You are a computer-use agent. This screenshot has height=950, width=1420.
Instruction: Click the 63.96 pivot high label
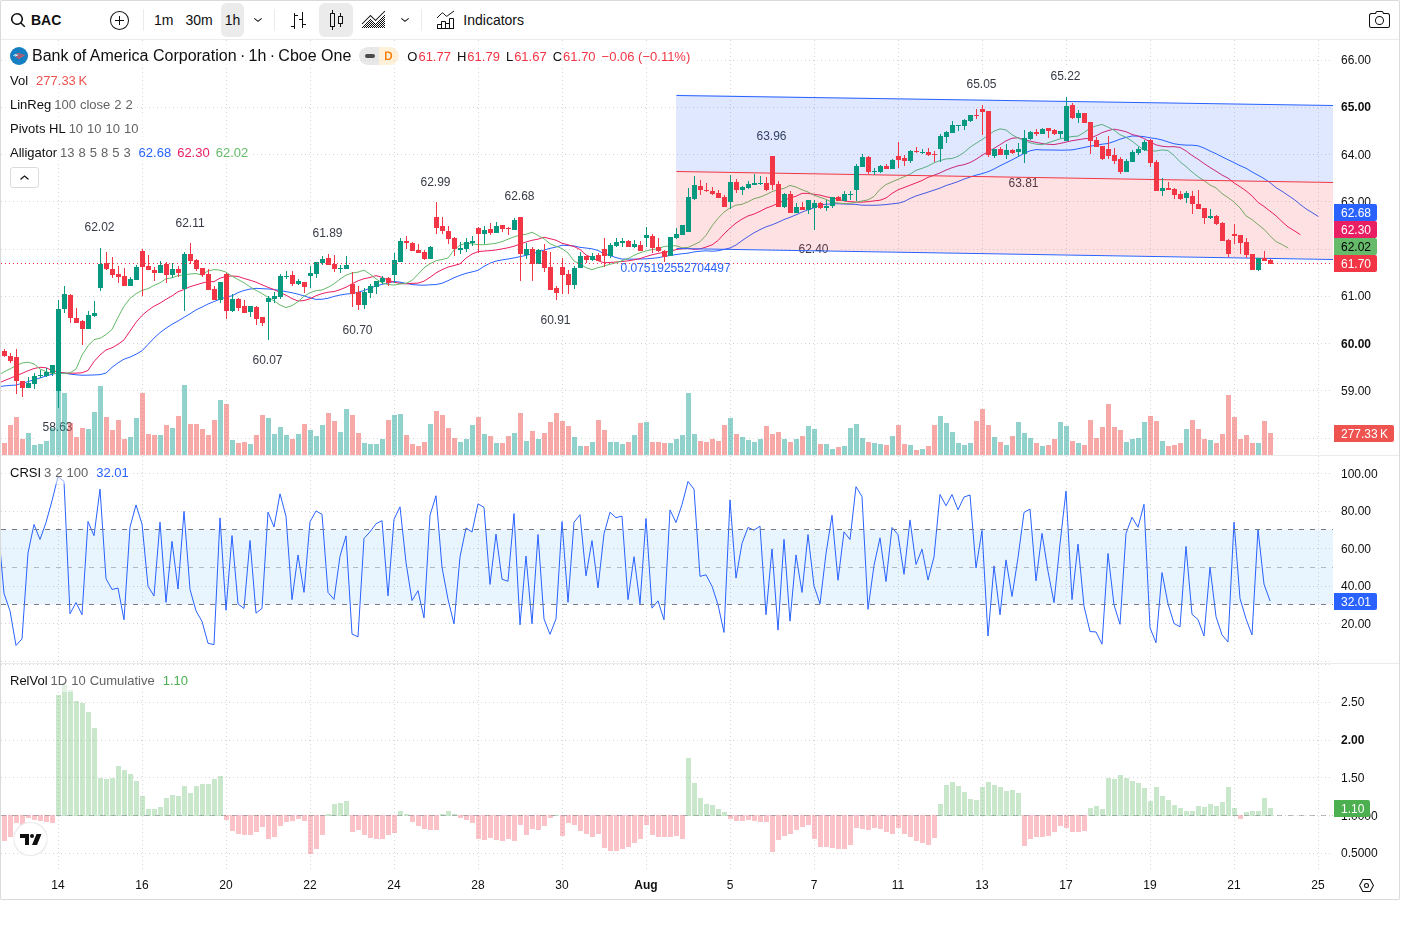click(x=771, y=136)
